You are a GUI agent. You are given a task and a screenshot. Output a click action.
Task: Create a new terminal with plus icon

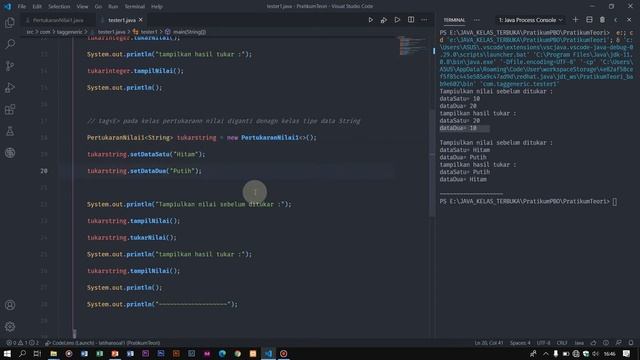576,20
